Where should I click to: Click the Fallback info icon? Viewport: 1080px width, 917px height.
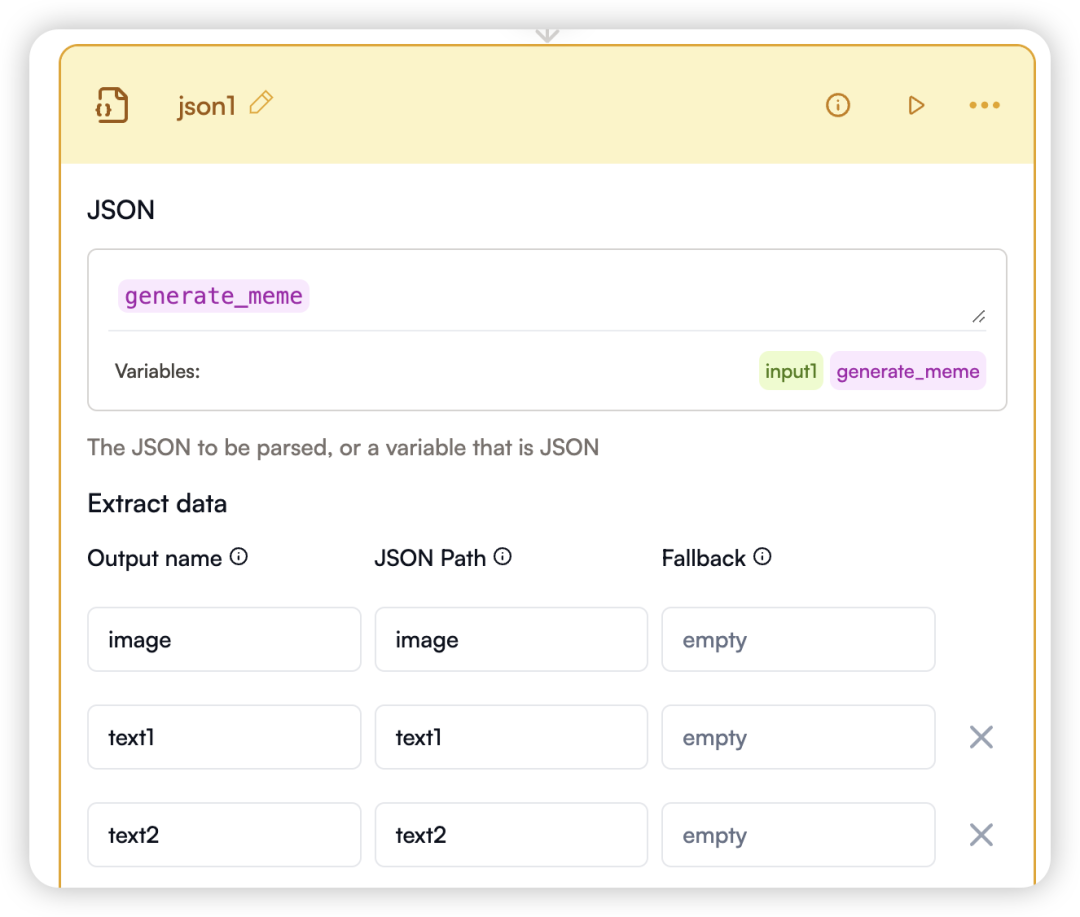(763, 557)
